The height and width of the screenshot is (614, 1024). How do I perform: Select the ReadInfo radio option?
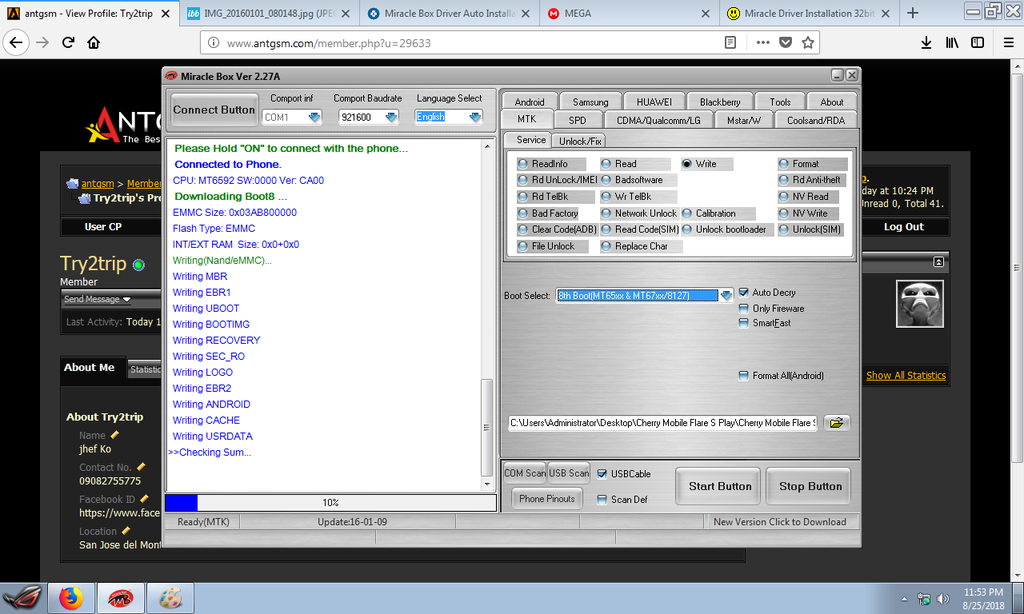coord(523,164)
